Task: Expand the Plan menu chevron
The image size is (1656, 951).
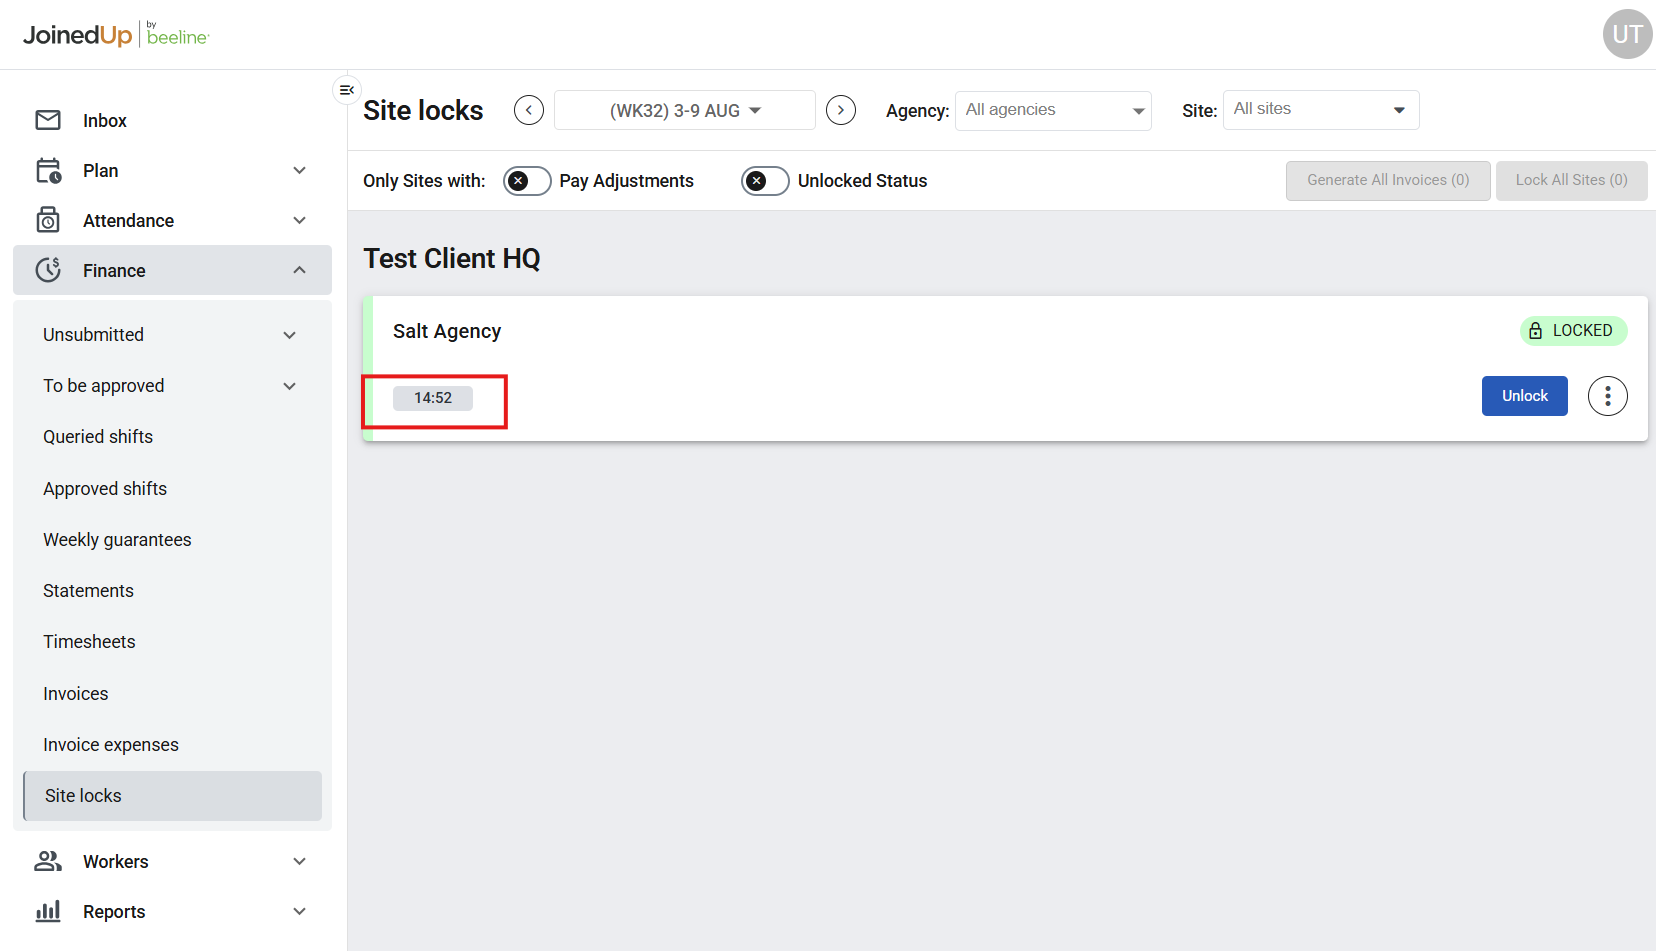Action: [x=299, y=171]
